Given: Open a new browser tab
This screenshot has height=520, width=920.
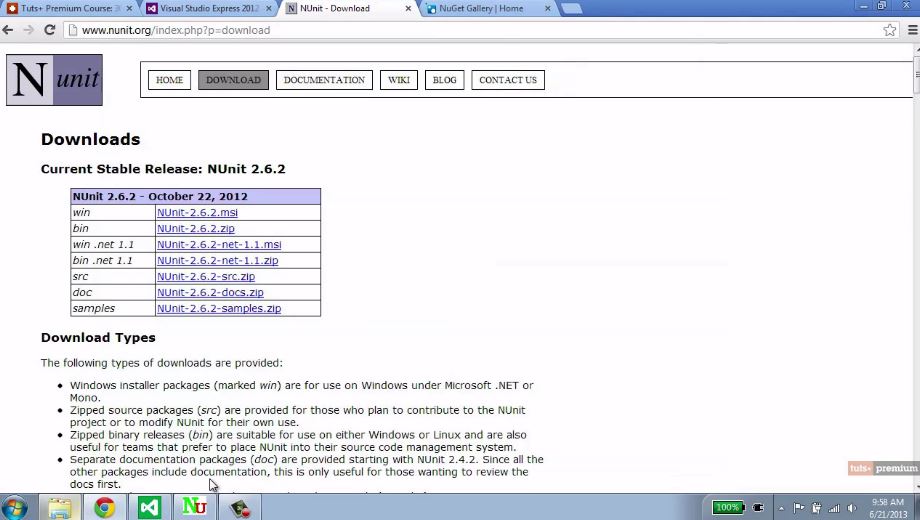Looking at the screenshot, I should tap(571, 8).
